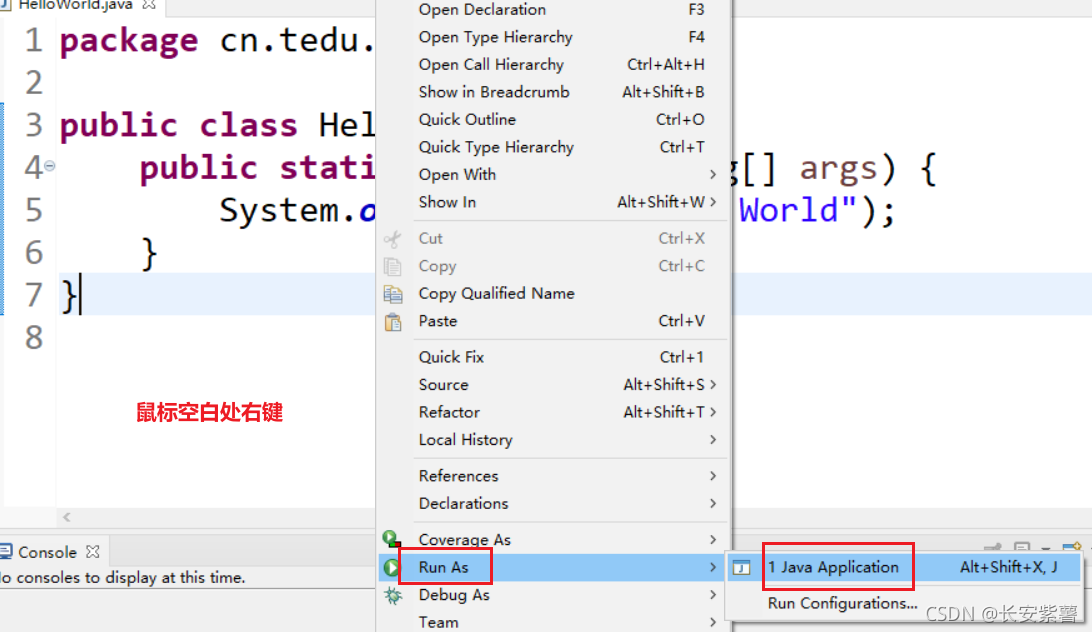Select Copy in context menu
The image size is (1092, 632).
pyautogui.click(x=554, y=266)
